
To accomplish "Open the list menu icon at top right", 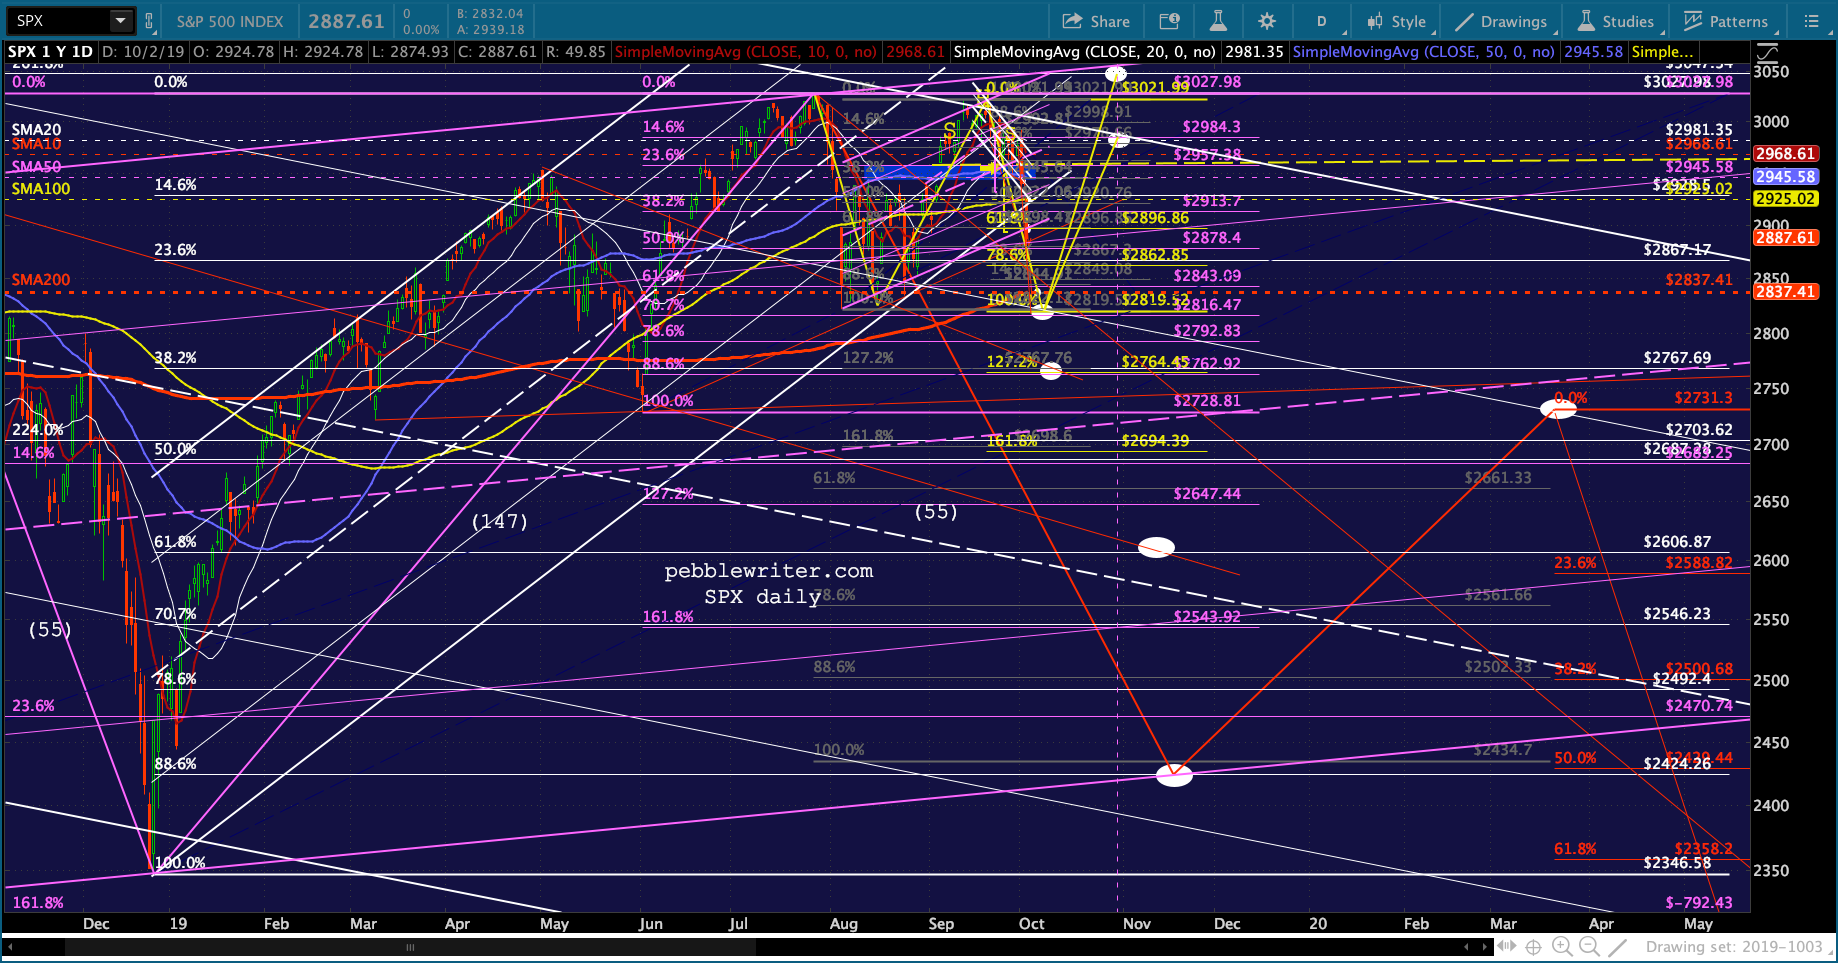I will tap(1811, 21).
